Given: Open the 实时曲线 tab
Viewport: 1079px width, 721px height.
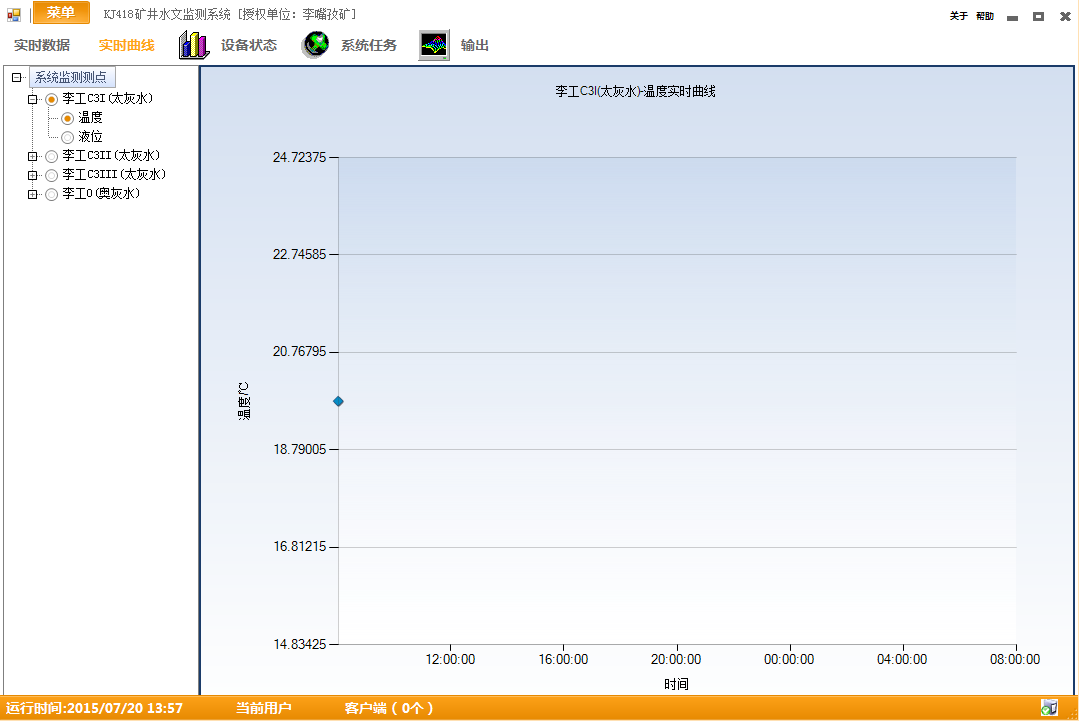Looking at the screenshot, I should [x=127, y=45].
